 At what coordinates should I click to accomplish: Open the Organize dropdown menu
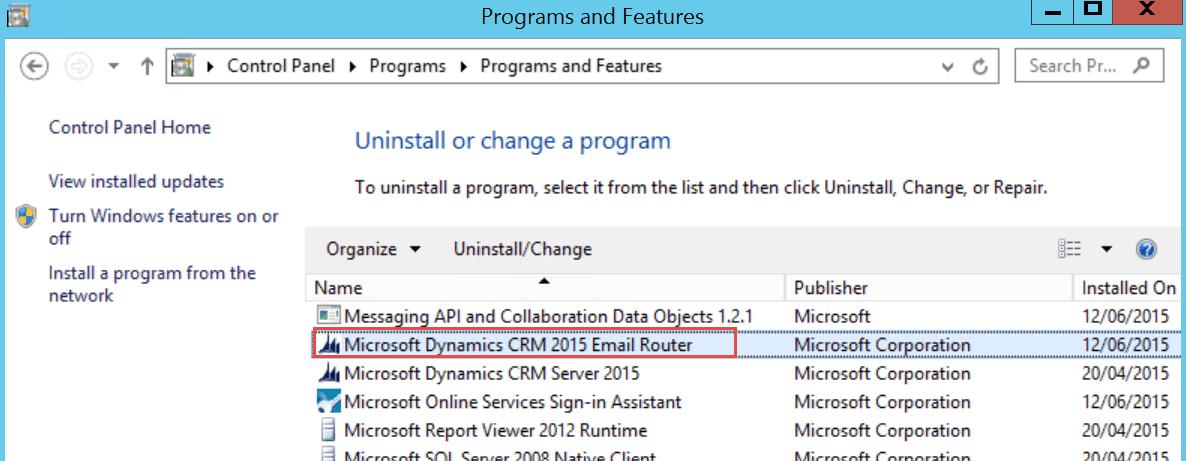click(x=373, y=249)
